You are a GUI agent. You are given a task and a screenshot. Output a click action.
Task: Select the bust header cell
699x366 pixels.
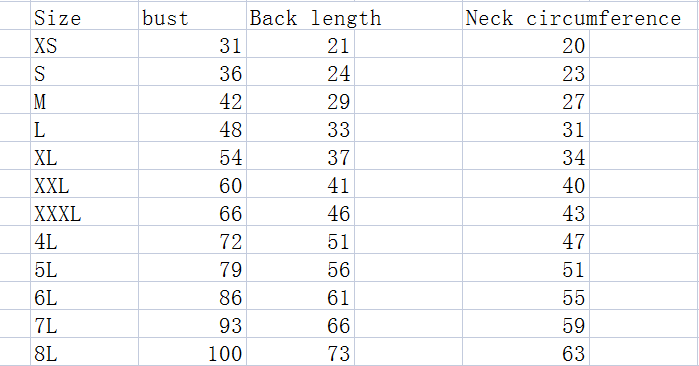point(192,16)
